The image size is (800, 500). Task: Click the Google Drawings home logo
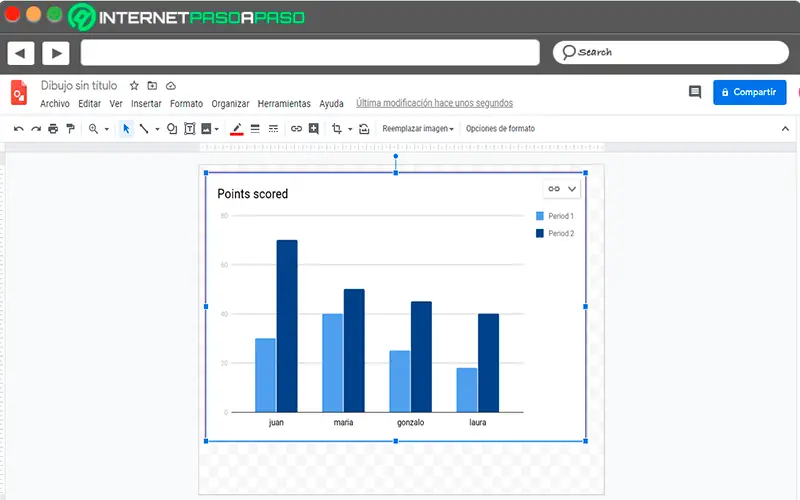[19, 92]
